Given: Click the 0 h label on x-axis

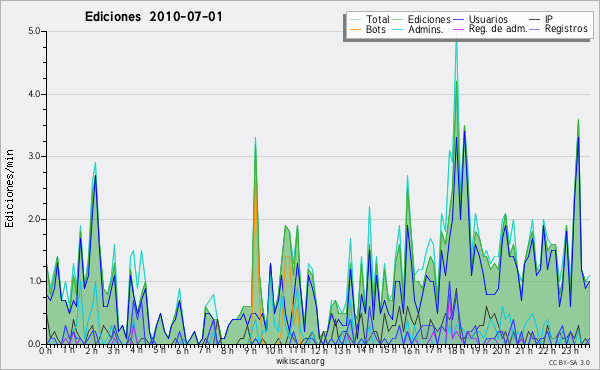Looking at the screenshot, I should 45,351.
